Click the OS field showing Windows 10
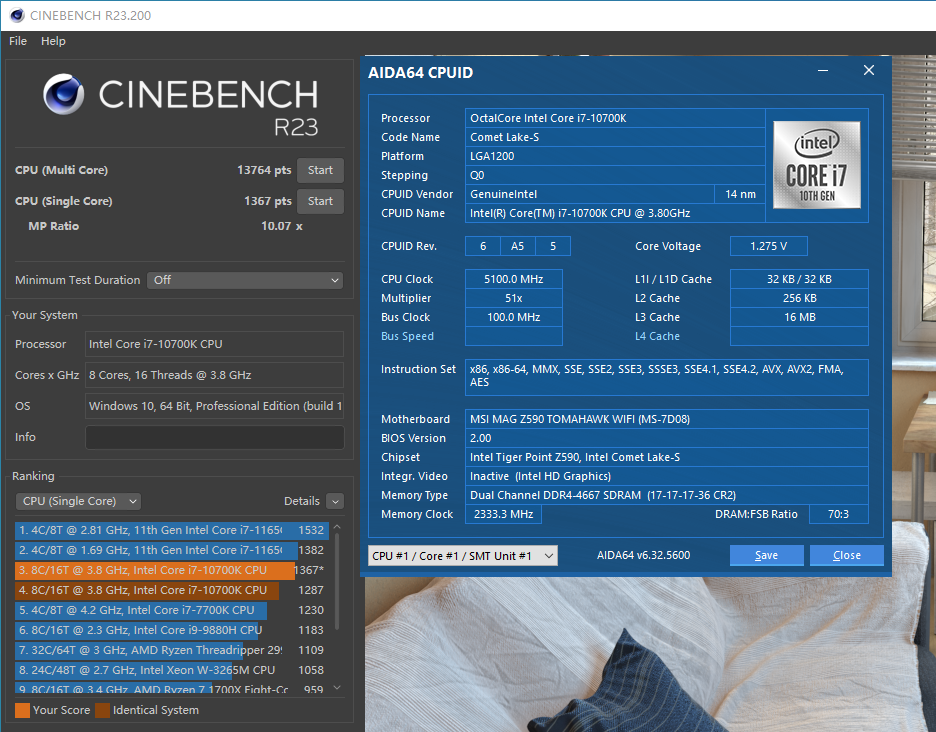 tap(215, 406)
